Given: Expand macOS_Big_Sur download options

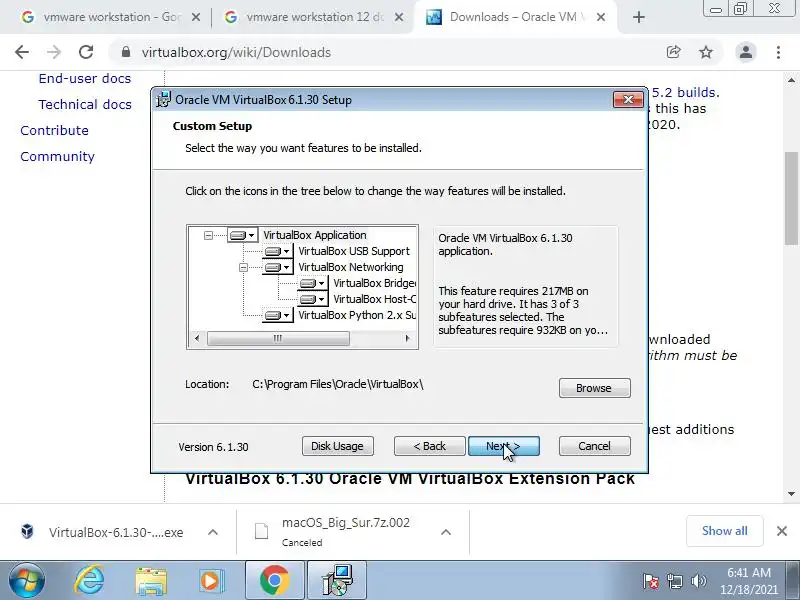Looking at the screenshot, I should point(445,532).
